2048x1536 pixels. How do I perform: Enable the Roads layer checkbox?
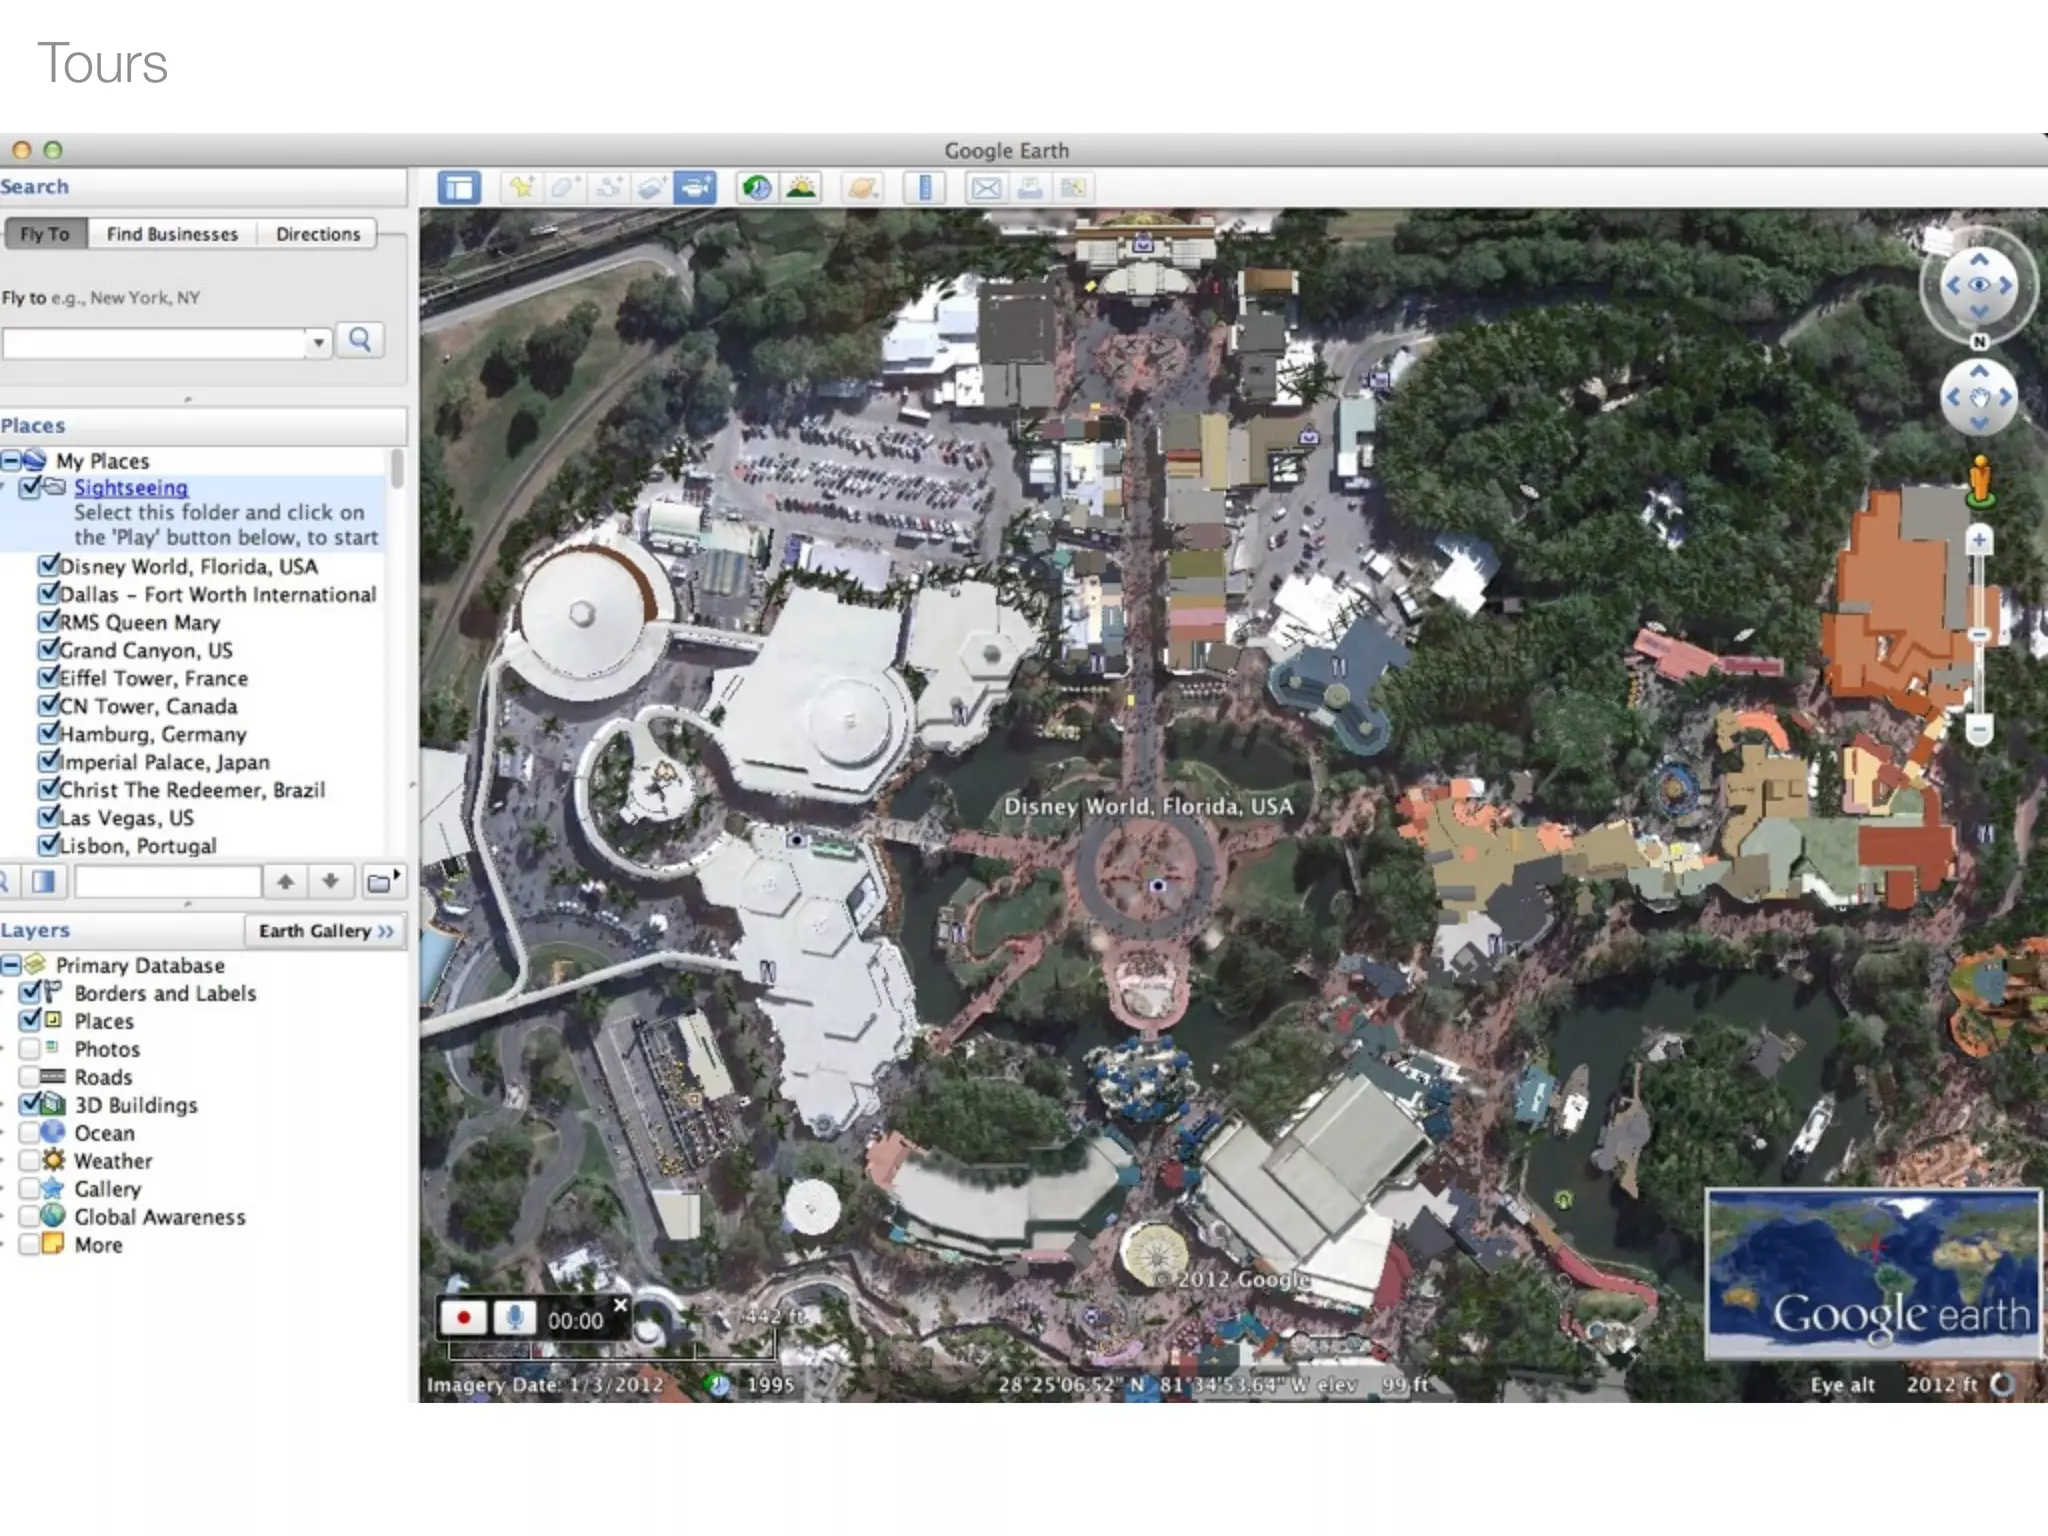(30, 1077)
